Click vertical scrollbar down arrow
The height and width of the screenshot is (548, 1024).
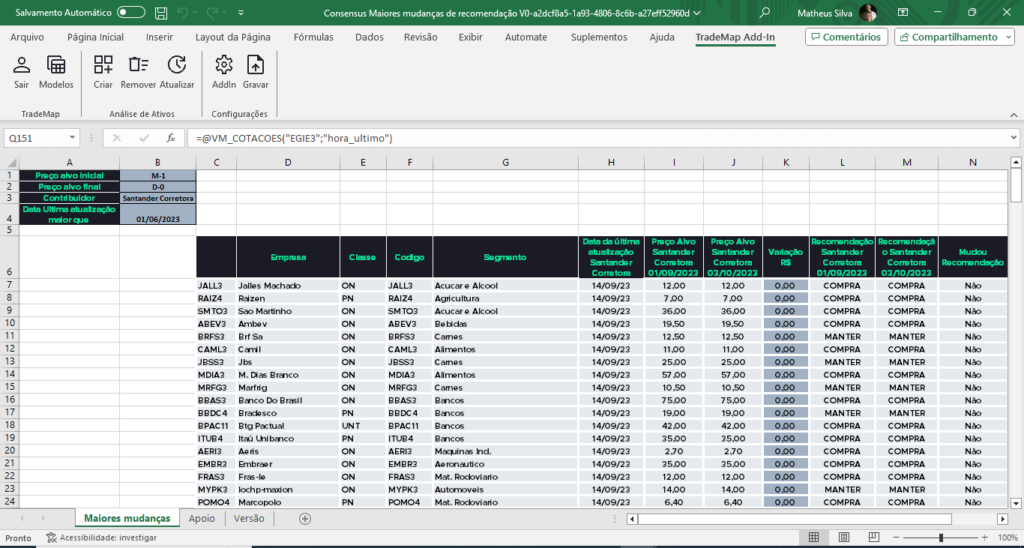click(x=1016, y=503)
